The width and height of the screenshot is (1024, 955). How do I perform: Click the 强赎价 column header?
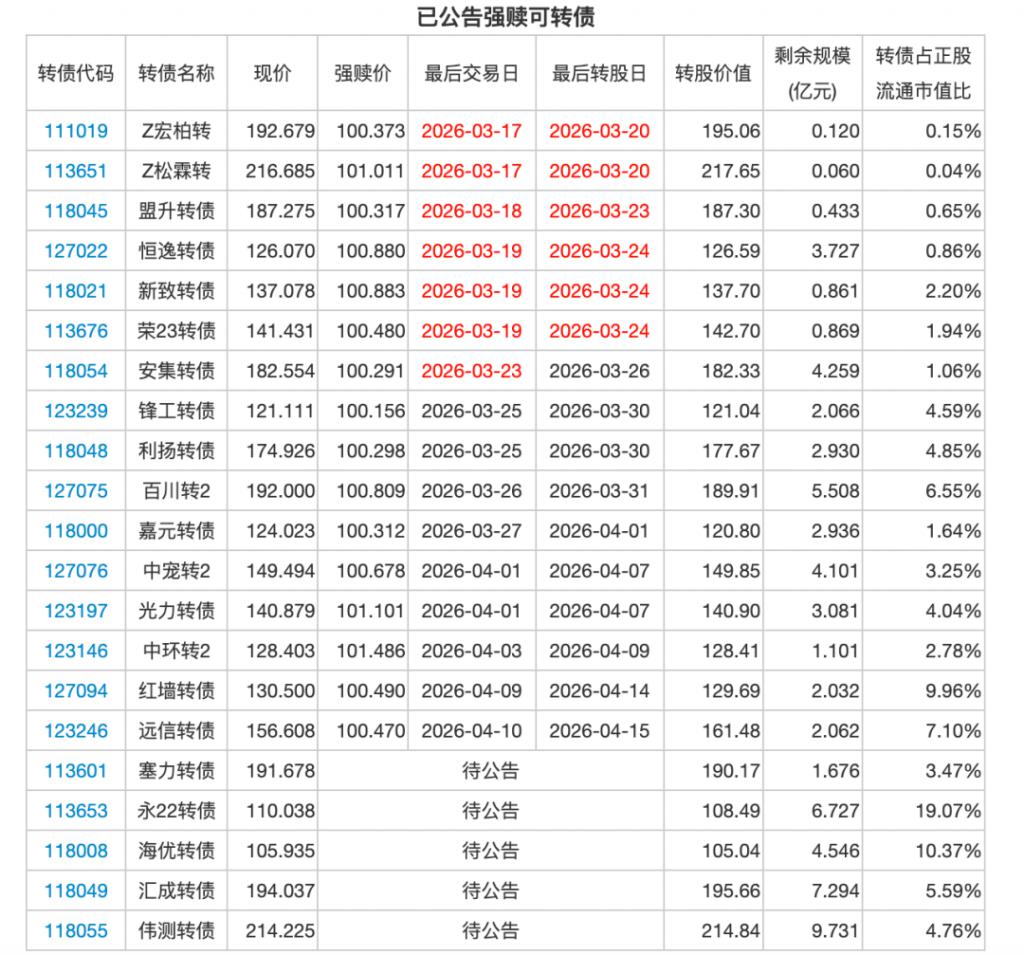(x=362, y=73)
